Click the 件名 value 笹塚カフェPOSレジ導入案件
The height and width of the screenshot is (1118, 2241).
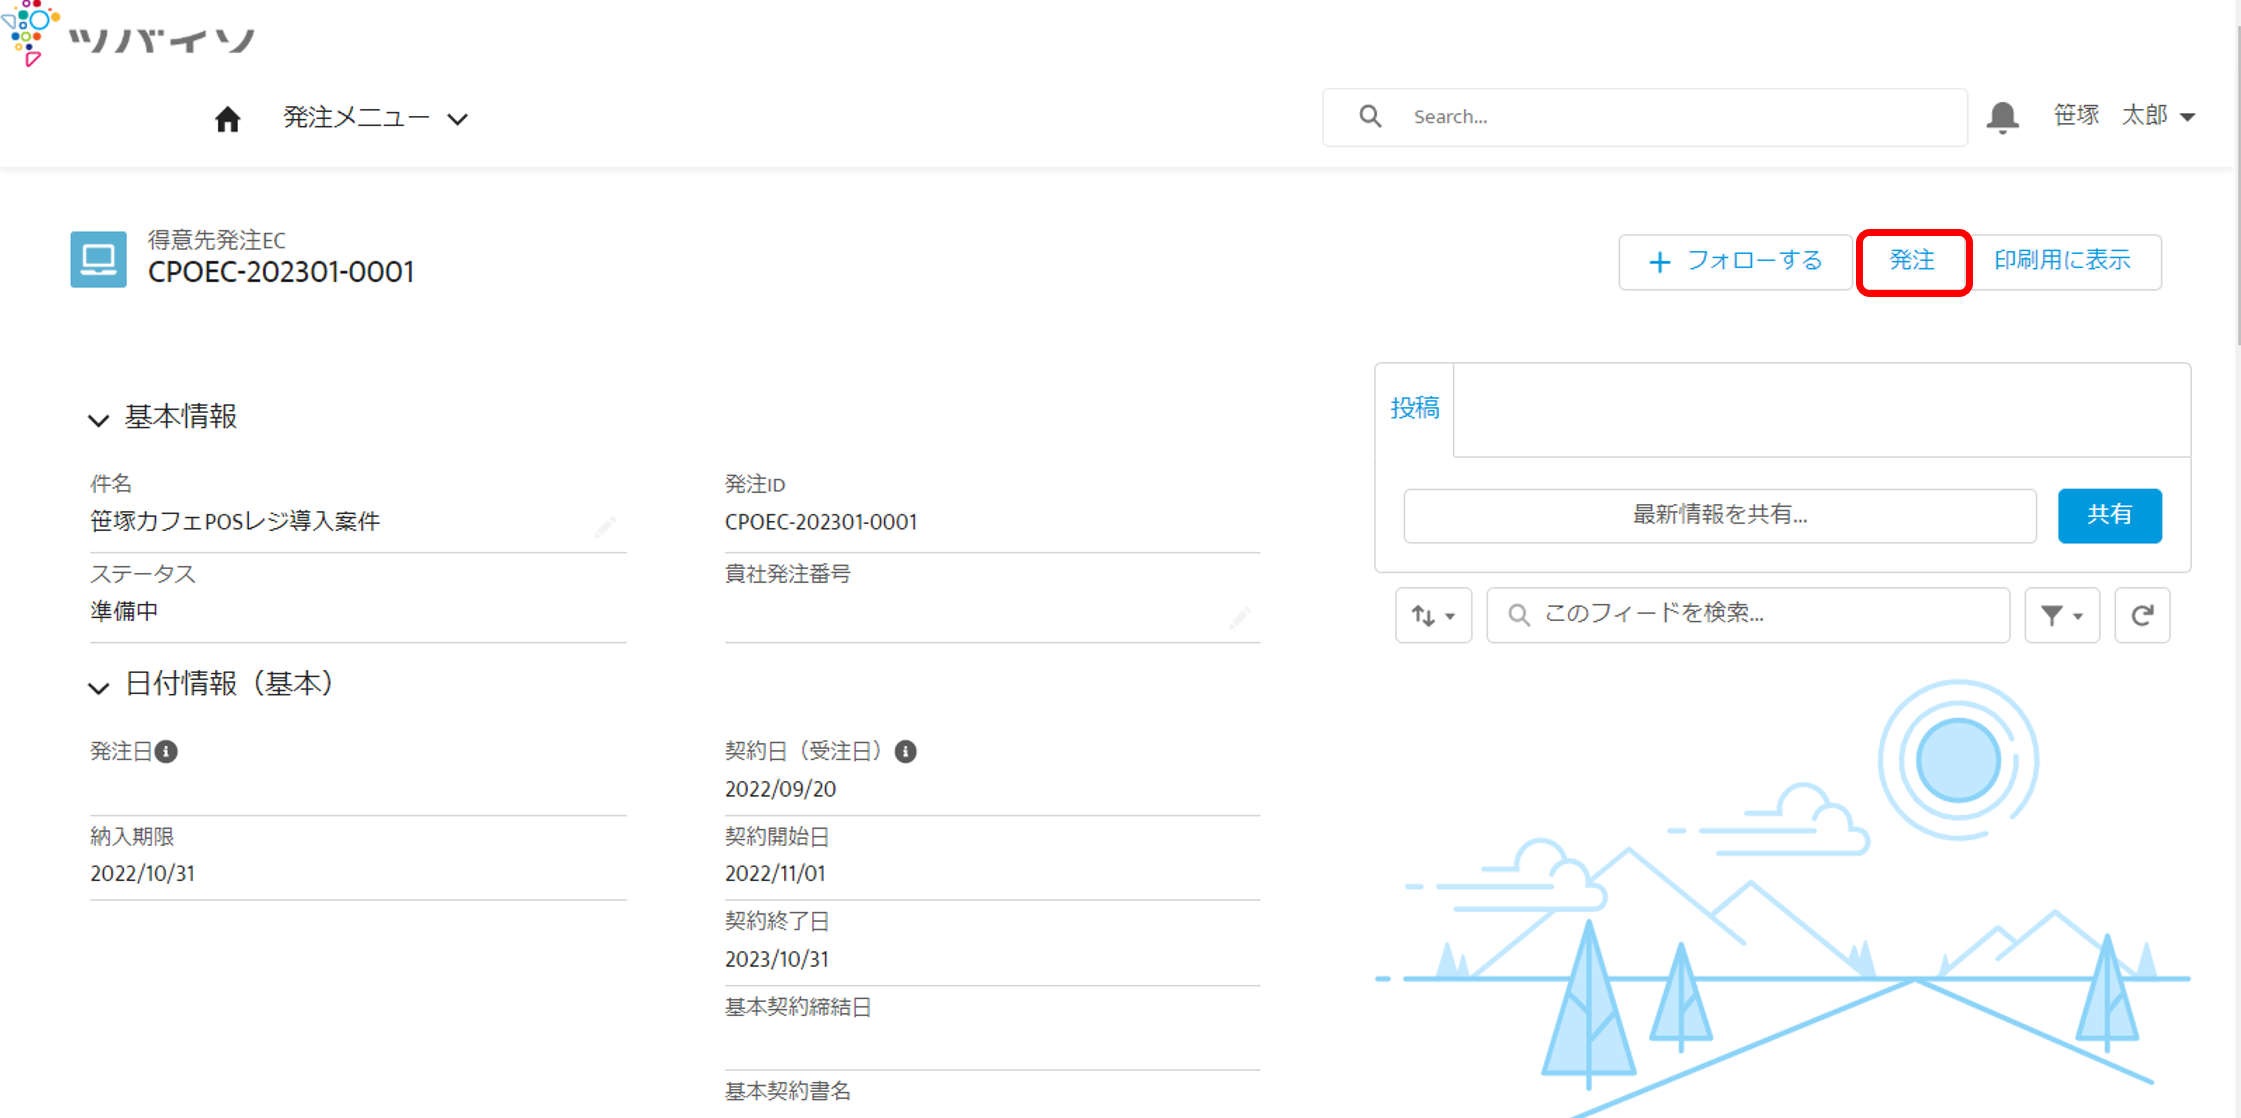coord(235,521)
